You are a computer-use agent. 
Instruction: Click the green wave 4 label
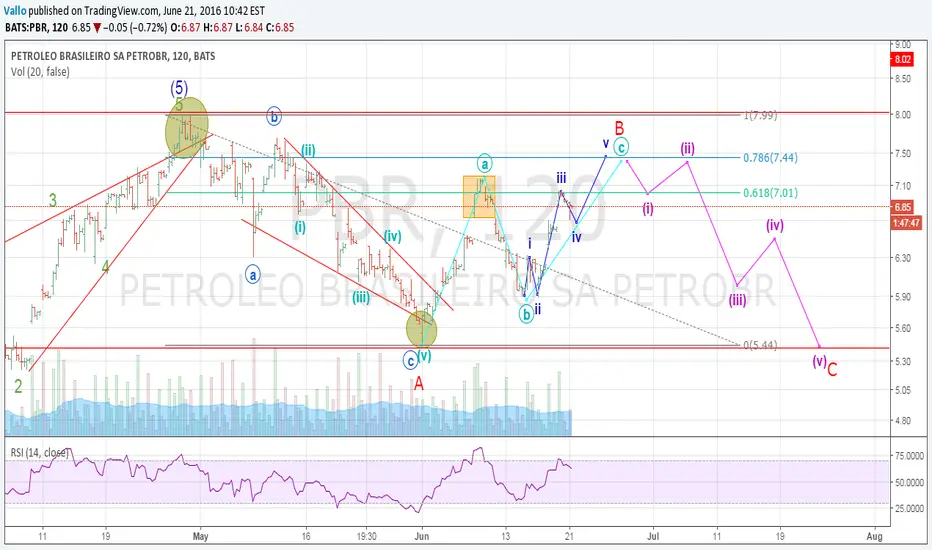105,267
